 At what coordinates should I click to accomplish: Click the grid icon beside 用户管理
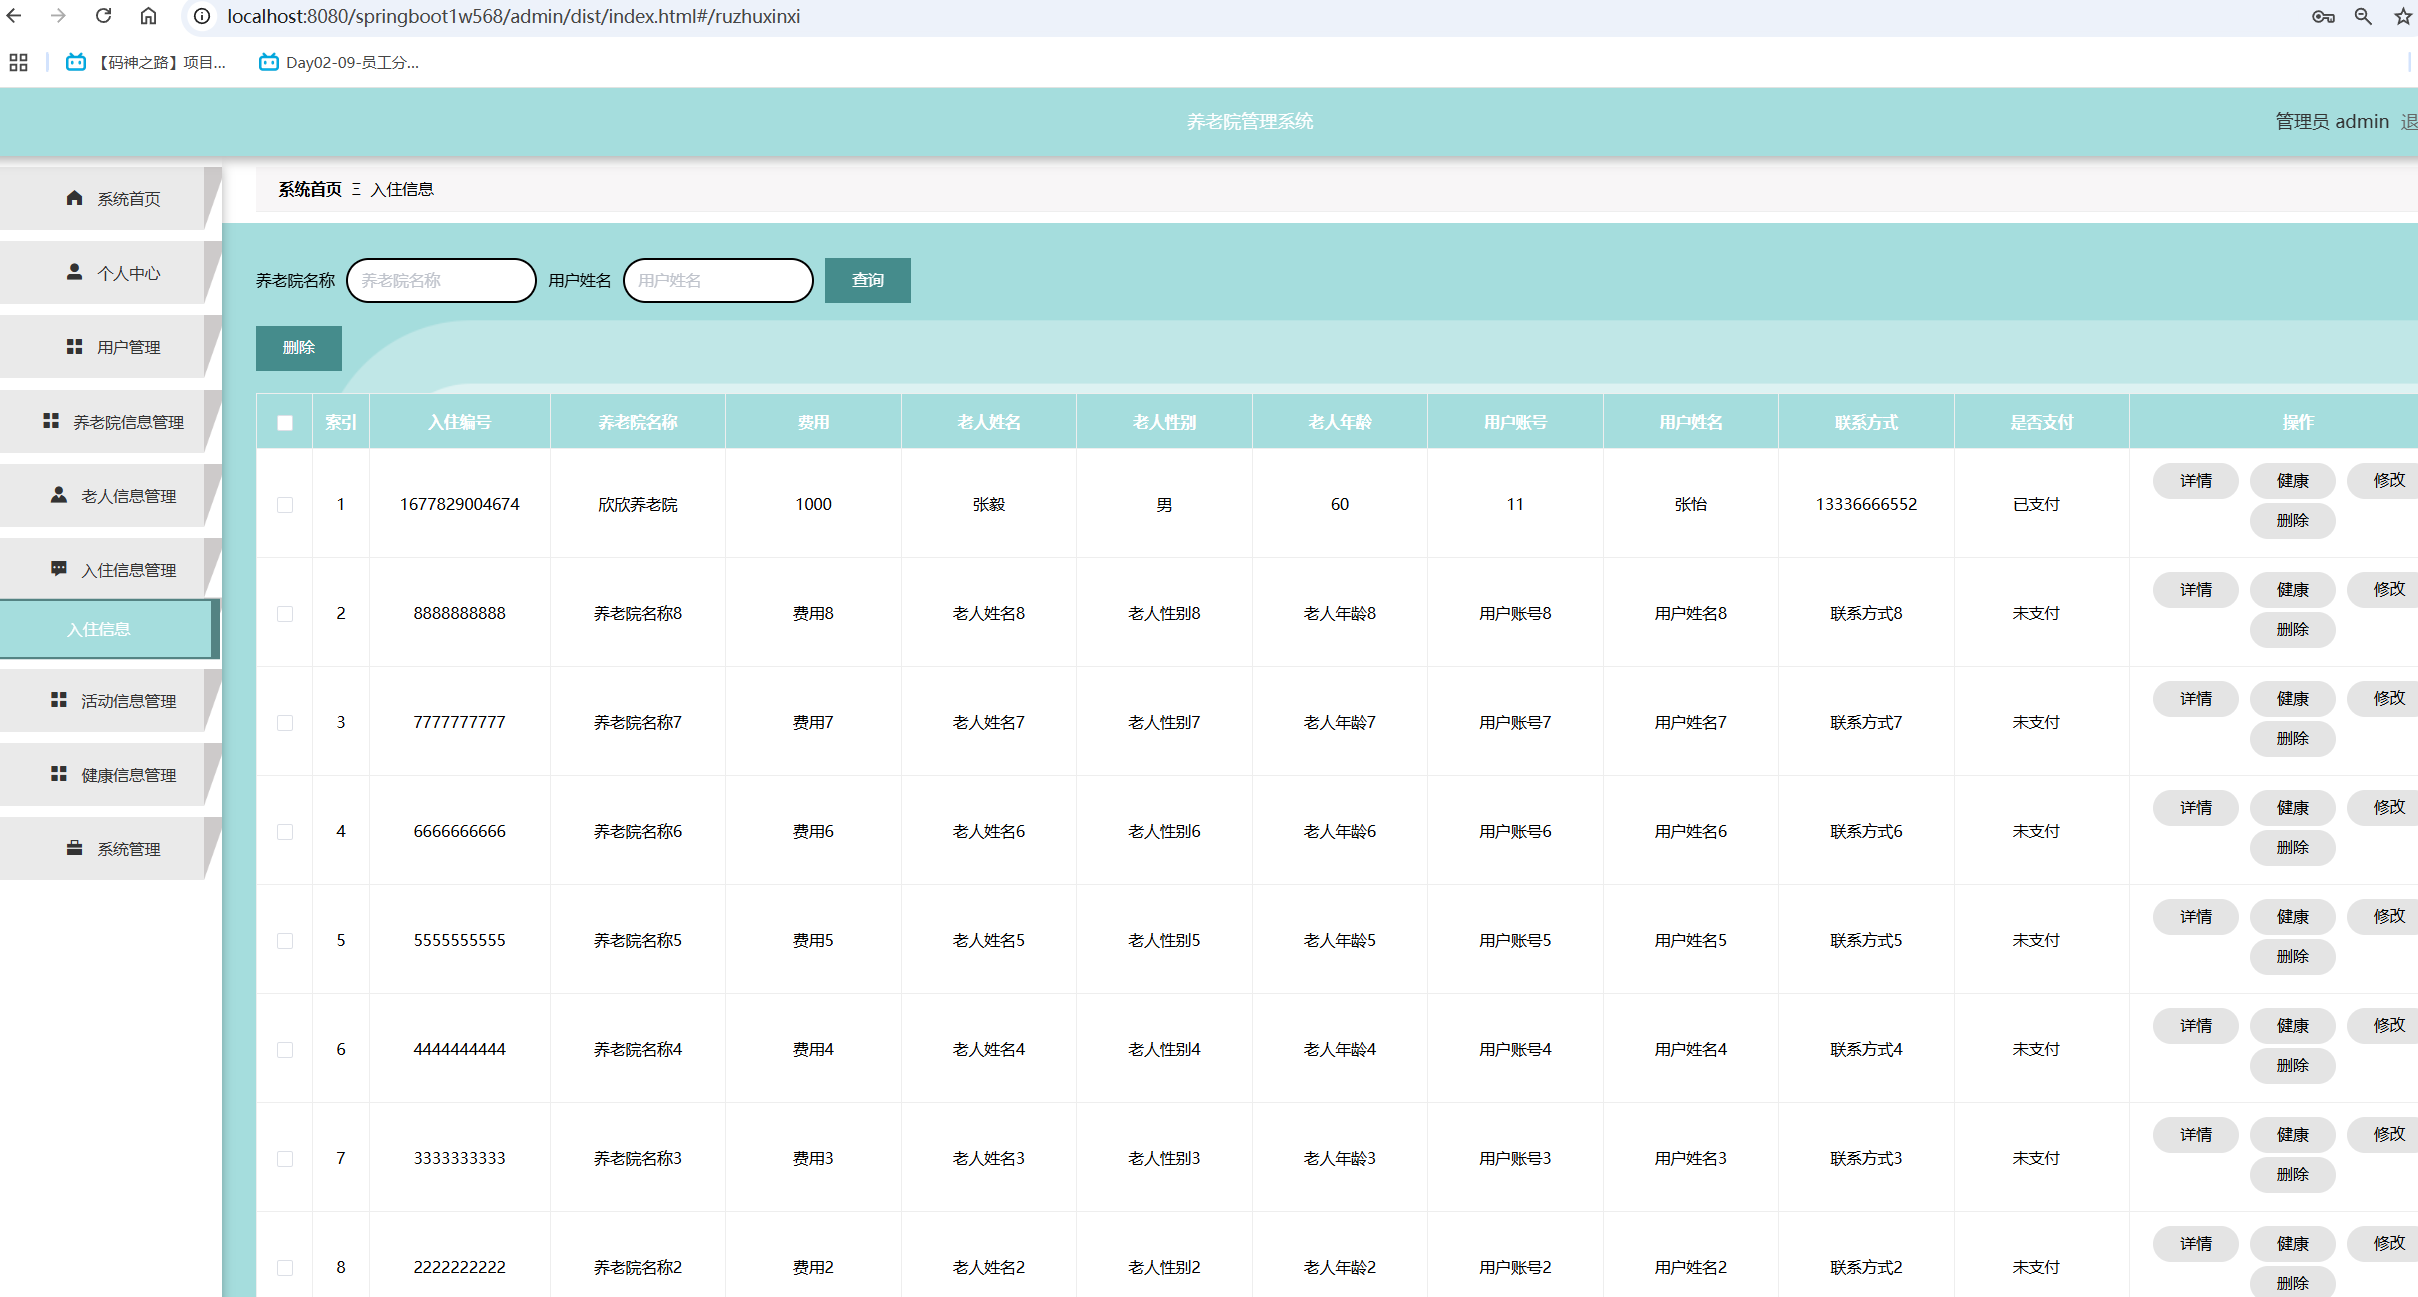(74, 346)
